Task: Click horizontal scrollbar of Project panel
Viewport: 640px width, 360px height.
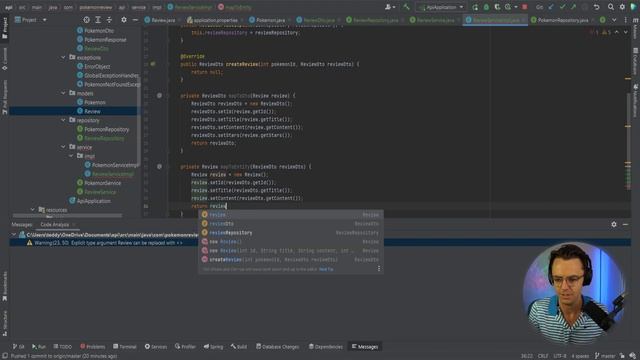Action: [x=67, y=216]
